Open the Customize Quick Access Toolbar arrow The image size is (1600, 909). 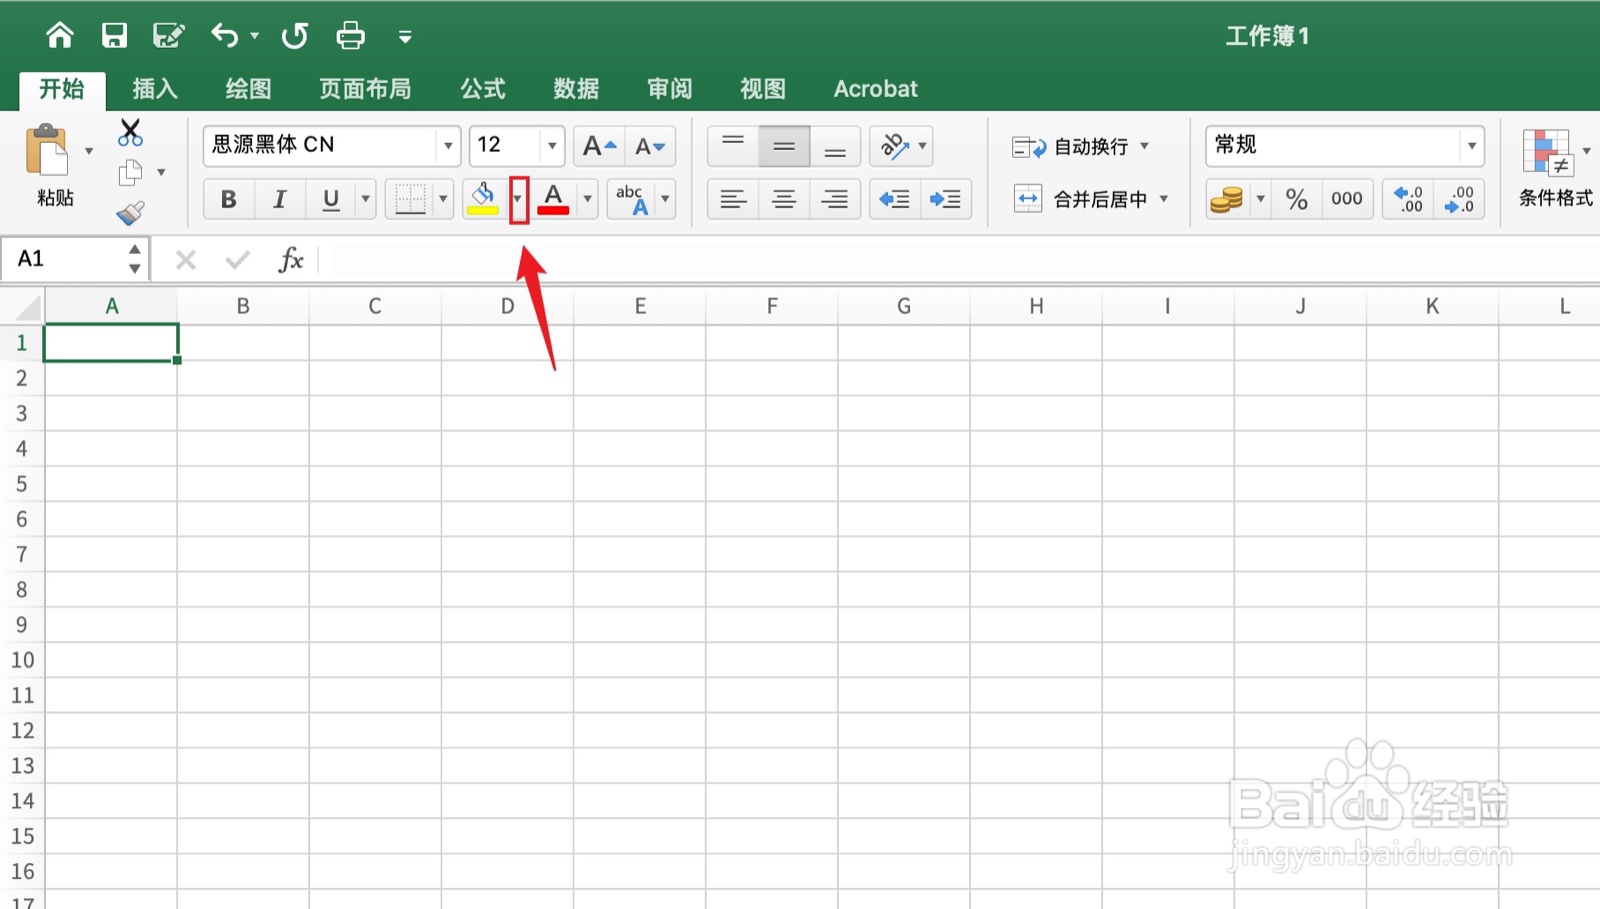coord(405,37)
